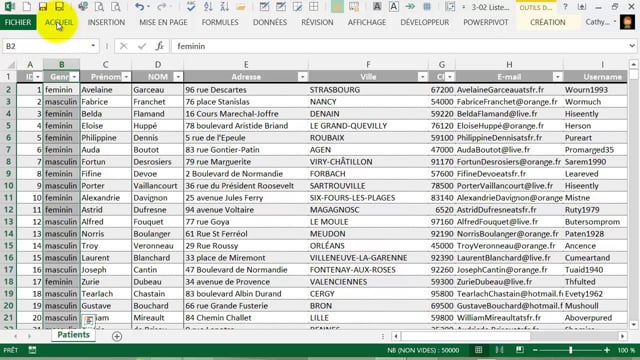Confirm the entry with formula bar checkmark

pyautogui.click(x=142, y=46)
